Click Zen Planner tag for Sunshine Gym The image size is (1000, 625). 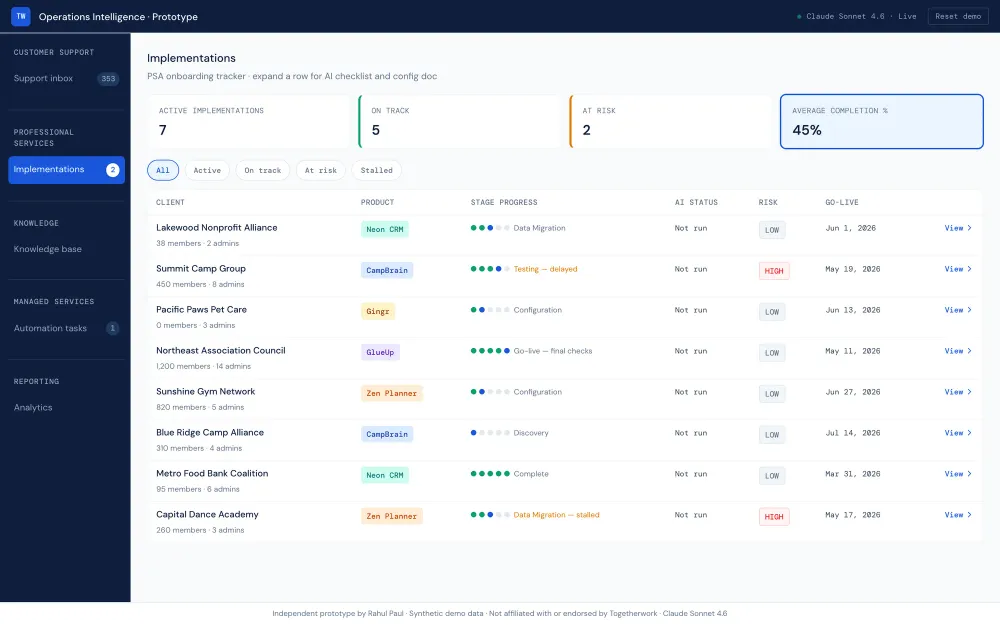coord(391,393)
